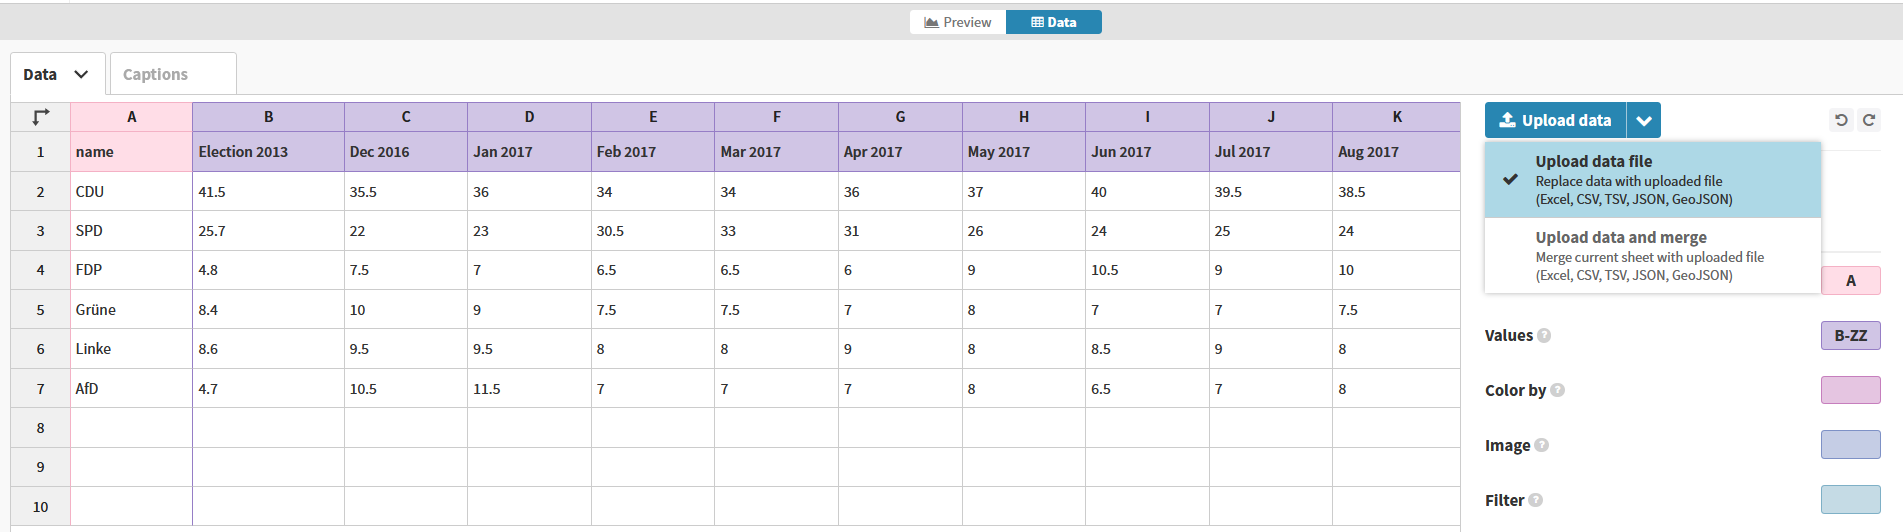The image size is (1903, 532).
Task: Click the Upload data button
Action: click(1555, 120)
